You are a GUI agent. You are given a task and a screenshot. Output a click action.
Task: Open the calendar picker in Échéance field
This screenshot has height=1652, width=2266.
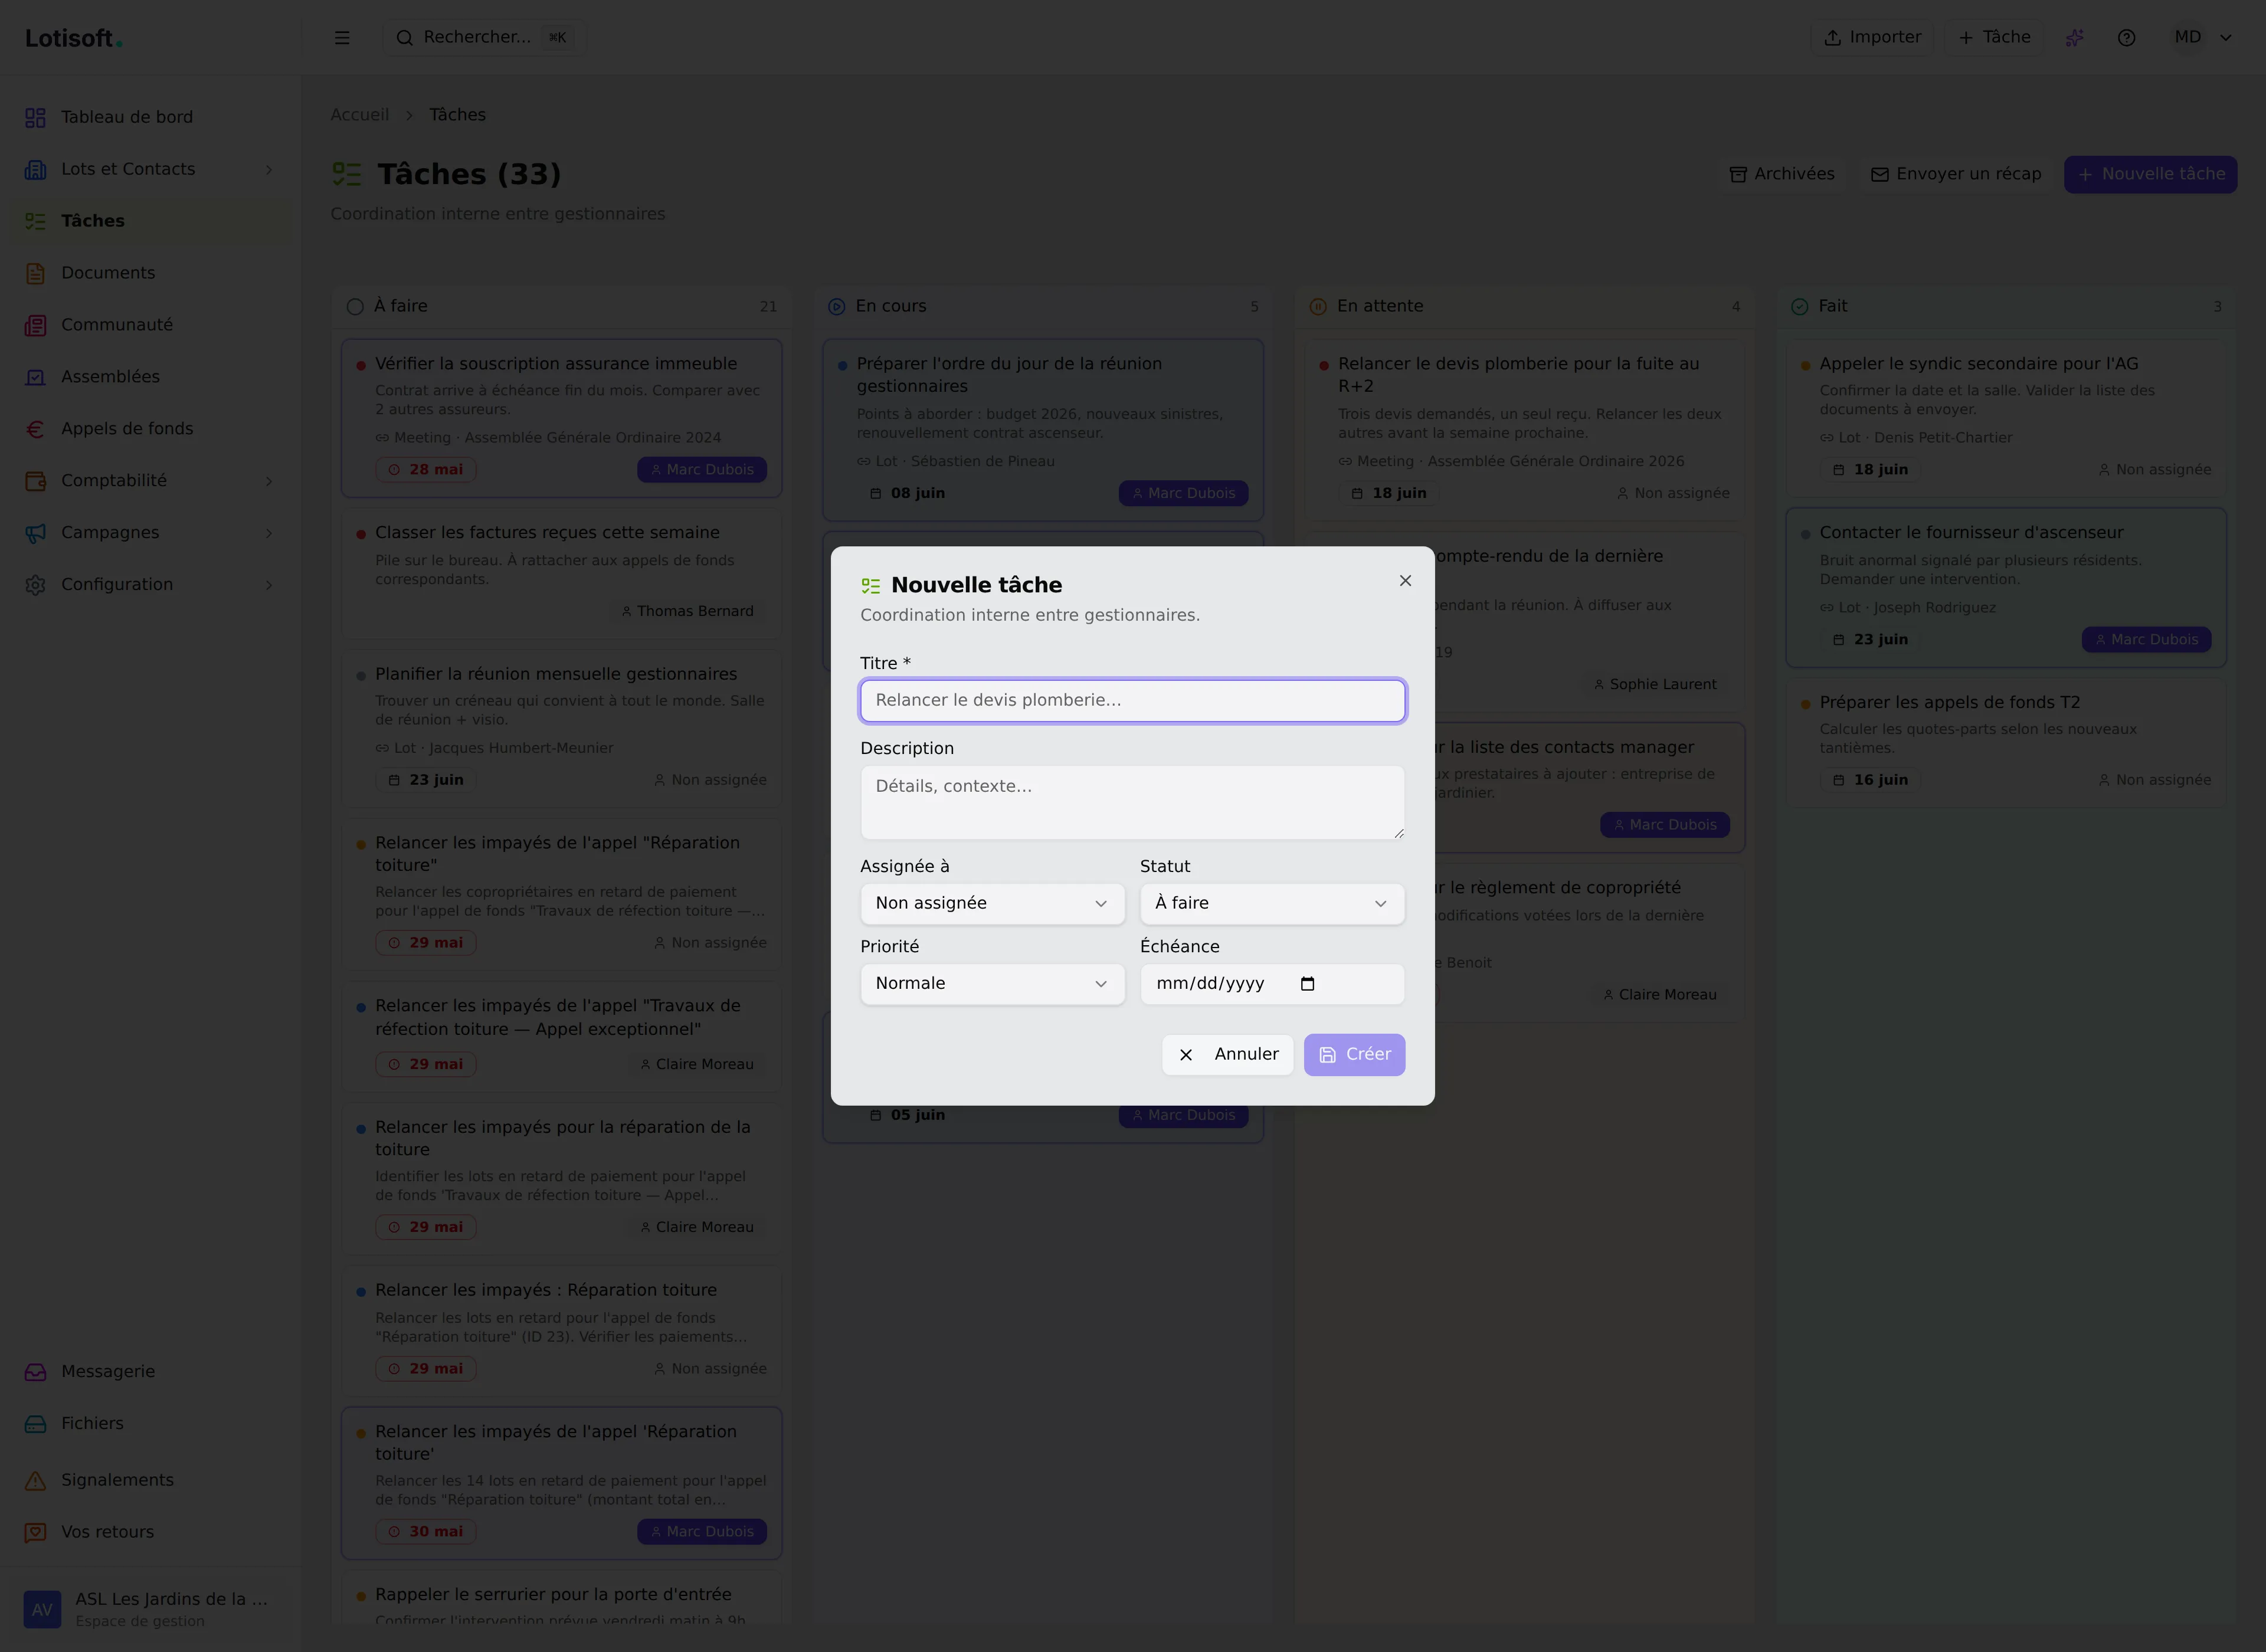click(x=1307, y=984)
